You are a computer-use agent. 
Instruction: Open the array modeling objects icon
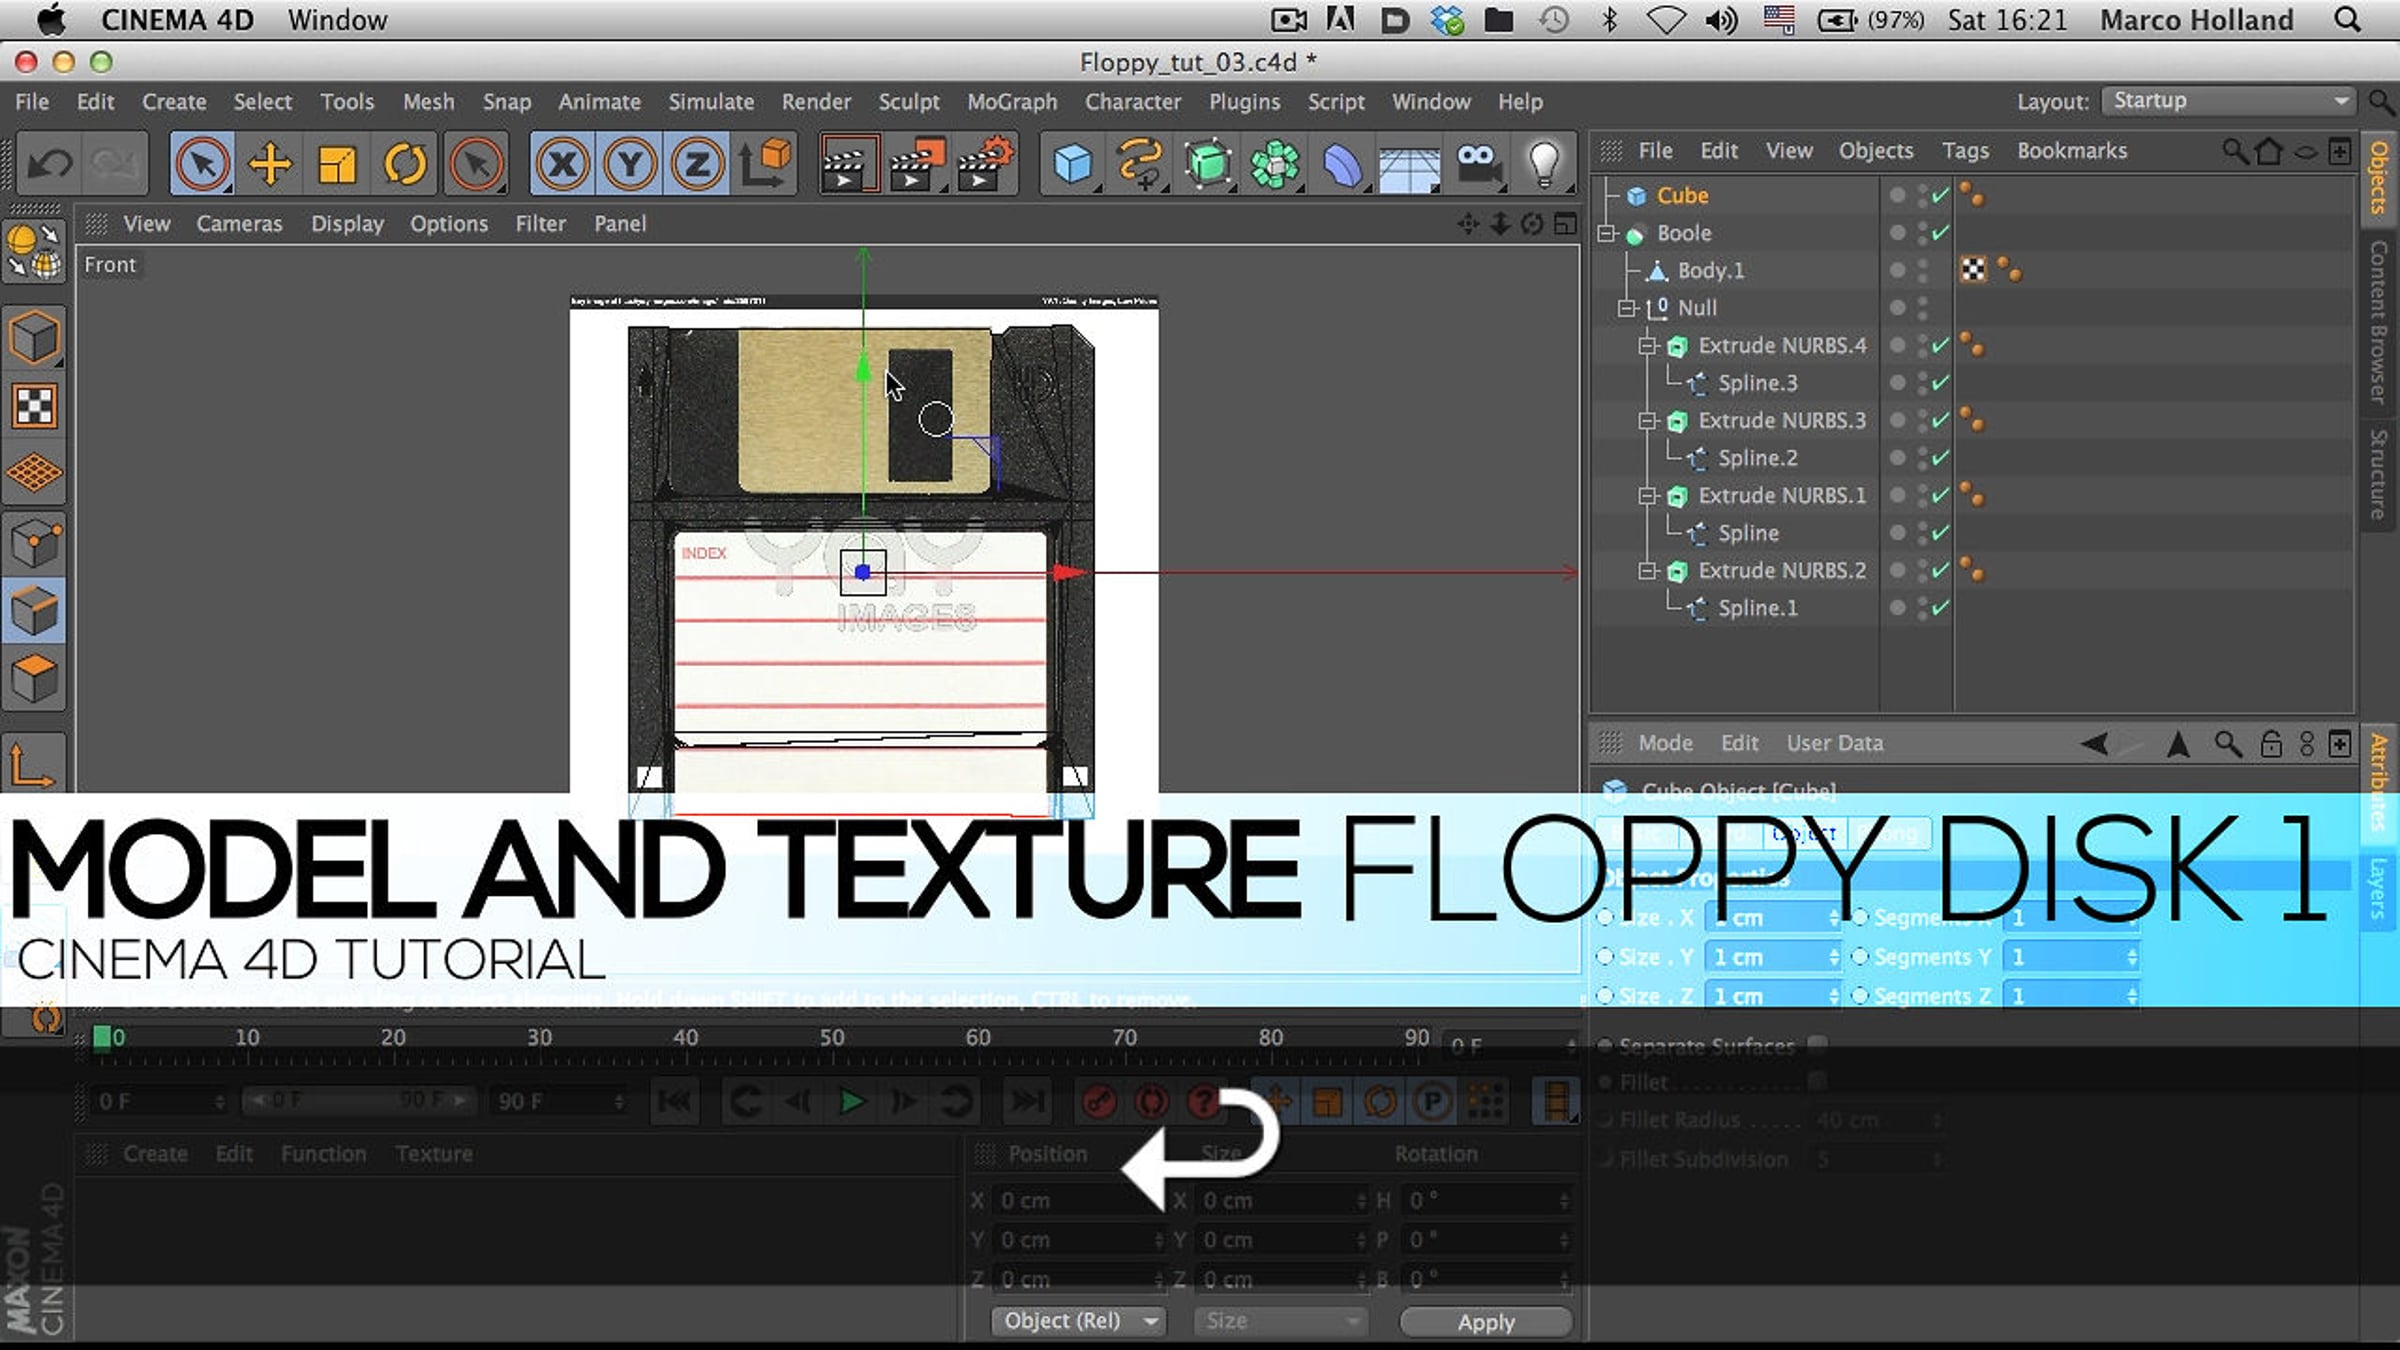click(1276, 163)
